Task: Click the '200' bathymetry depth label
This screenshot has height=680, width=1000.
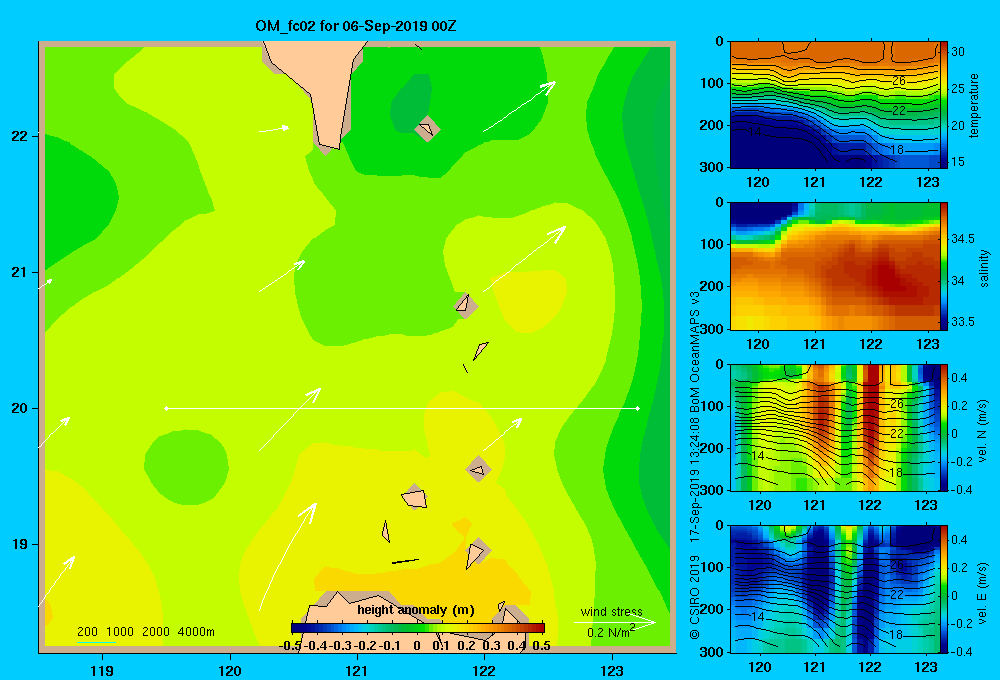Action: click(x=87, y=632)
